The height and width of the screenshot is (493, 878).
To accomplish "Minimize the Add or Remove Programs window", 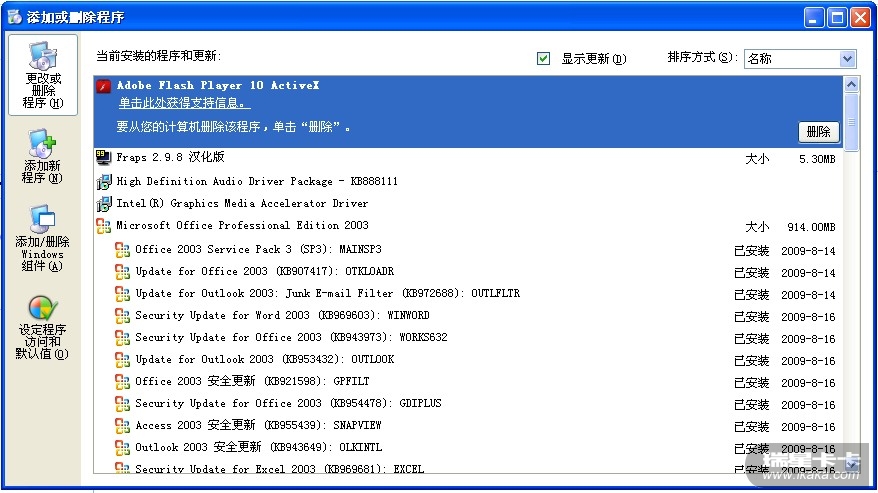I will click(814, 17).
